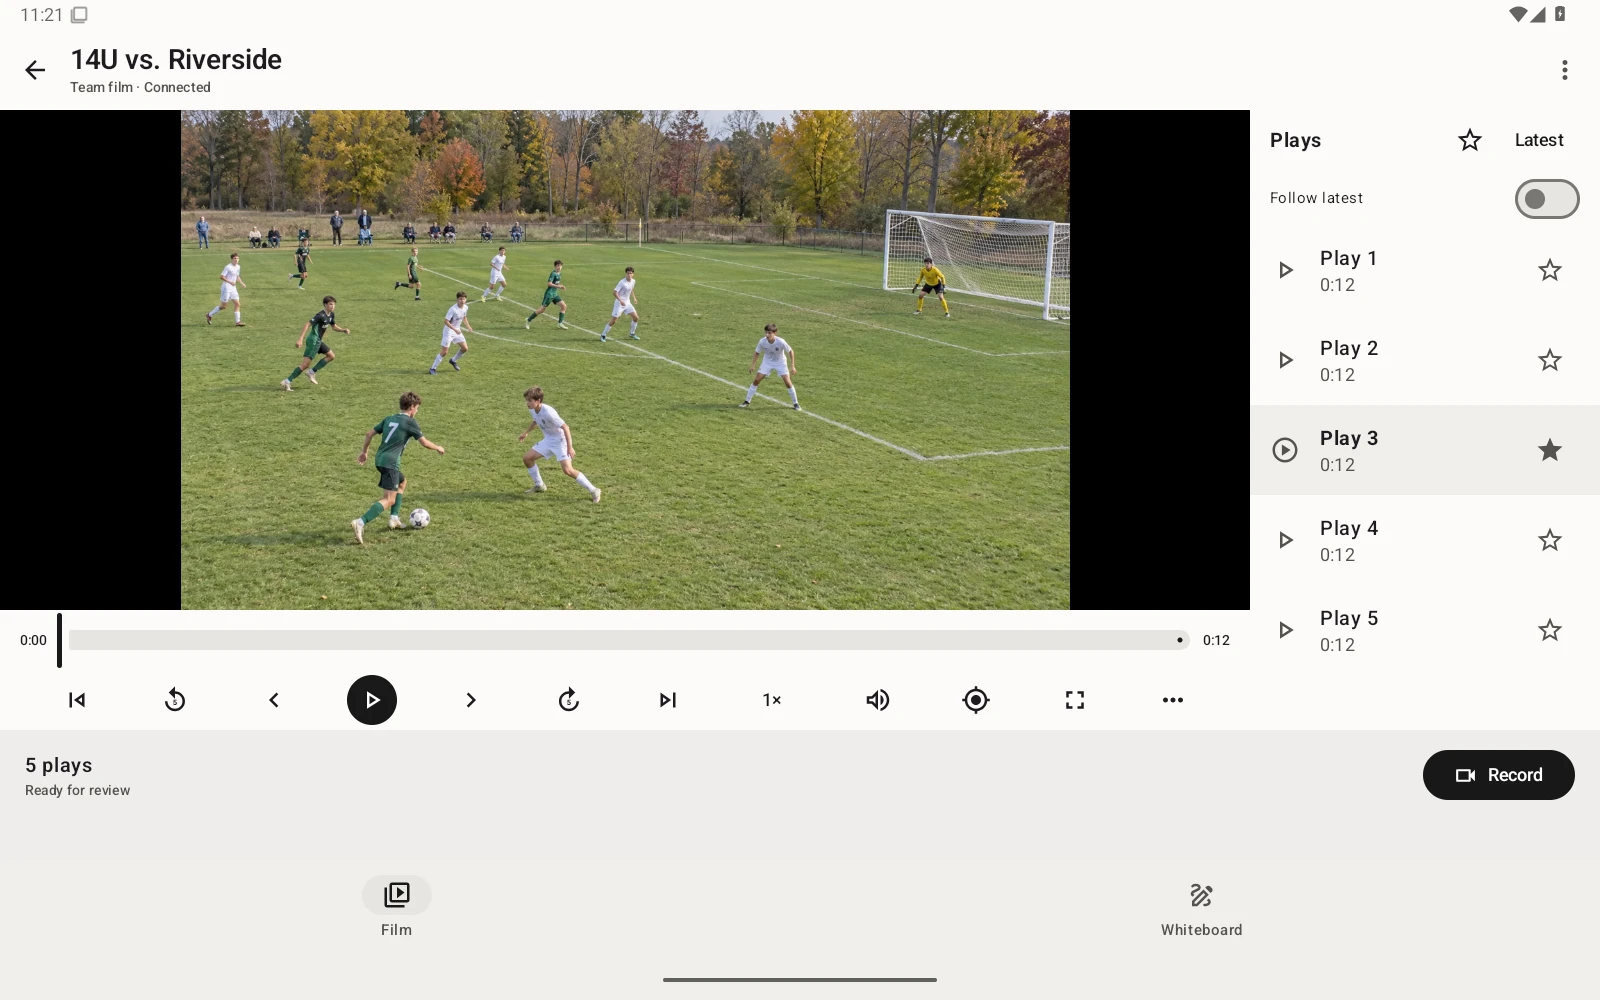
Task: Replay the selected Play 3 circle icon
Action: (x=1285, y=450)
